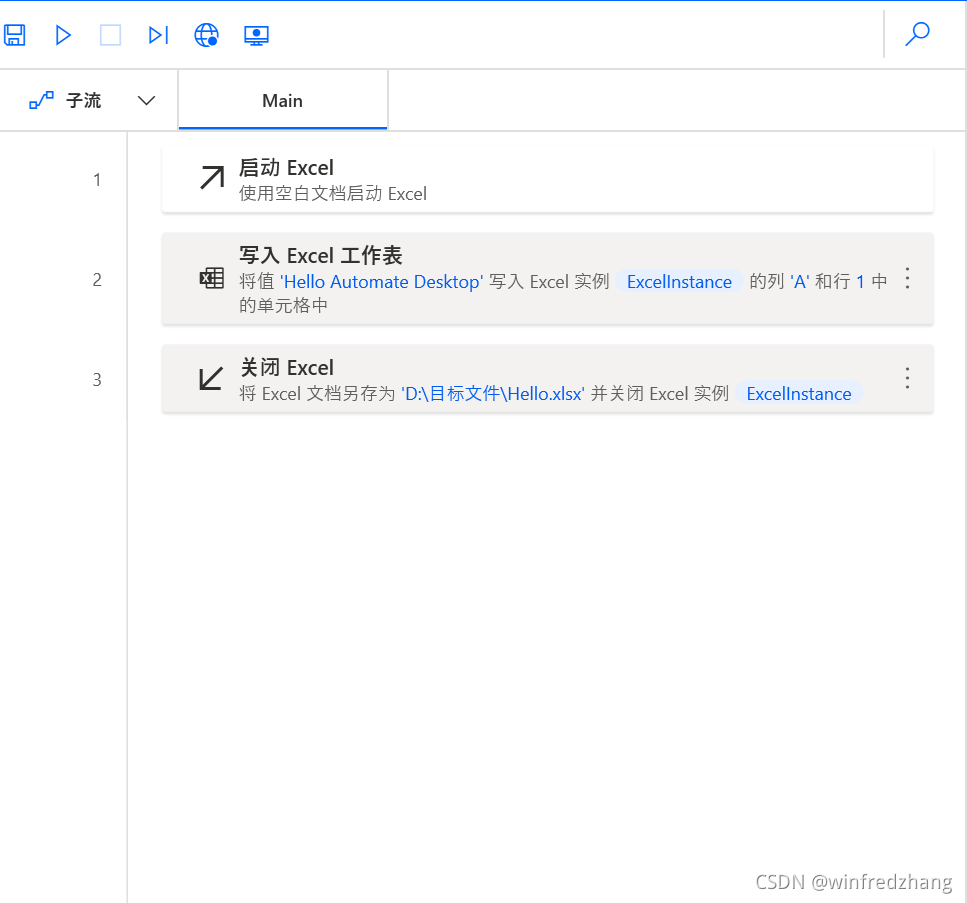Image resolution: width=967 pixels, height=903 pixels.
Task: Open more options for 写入 Excel 工作表
Action: pos(907,278)
